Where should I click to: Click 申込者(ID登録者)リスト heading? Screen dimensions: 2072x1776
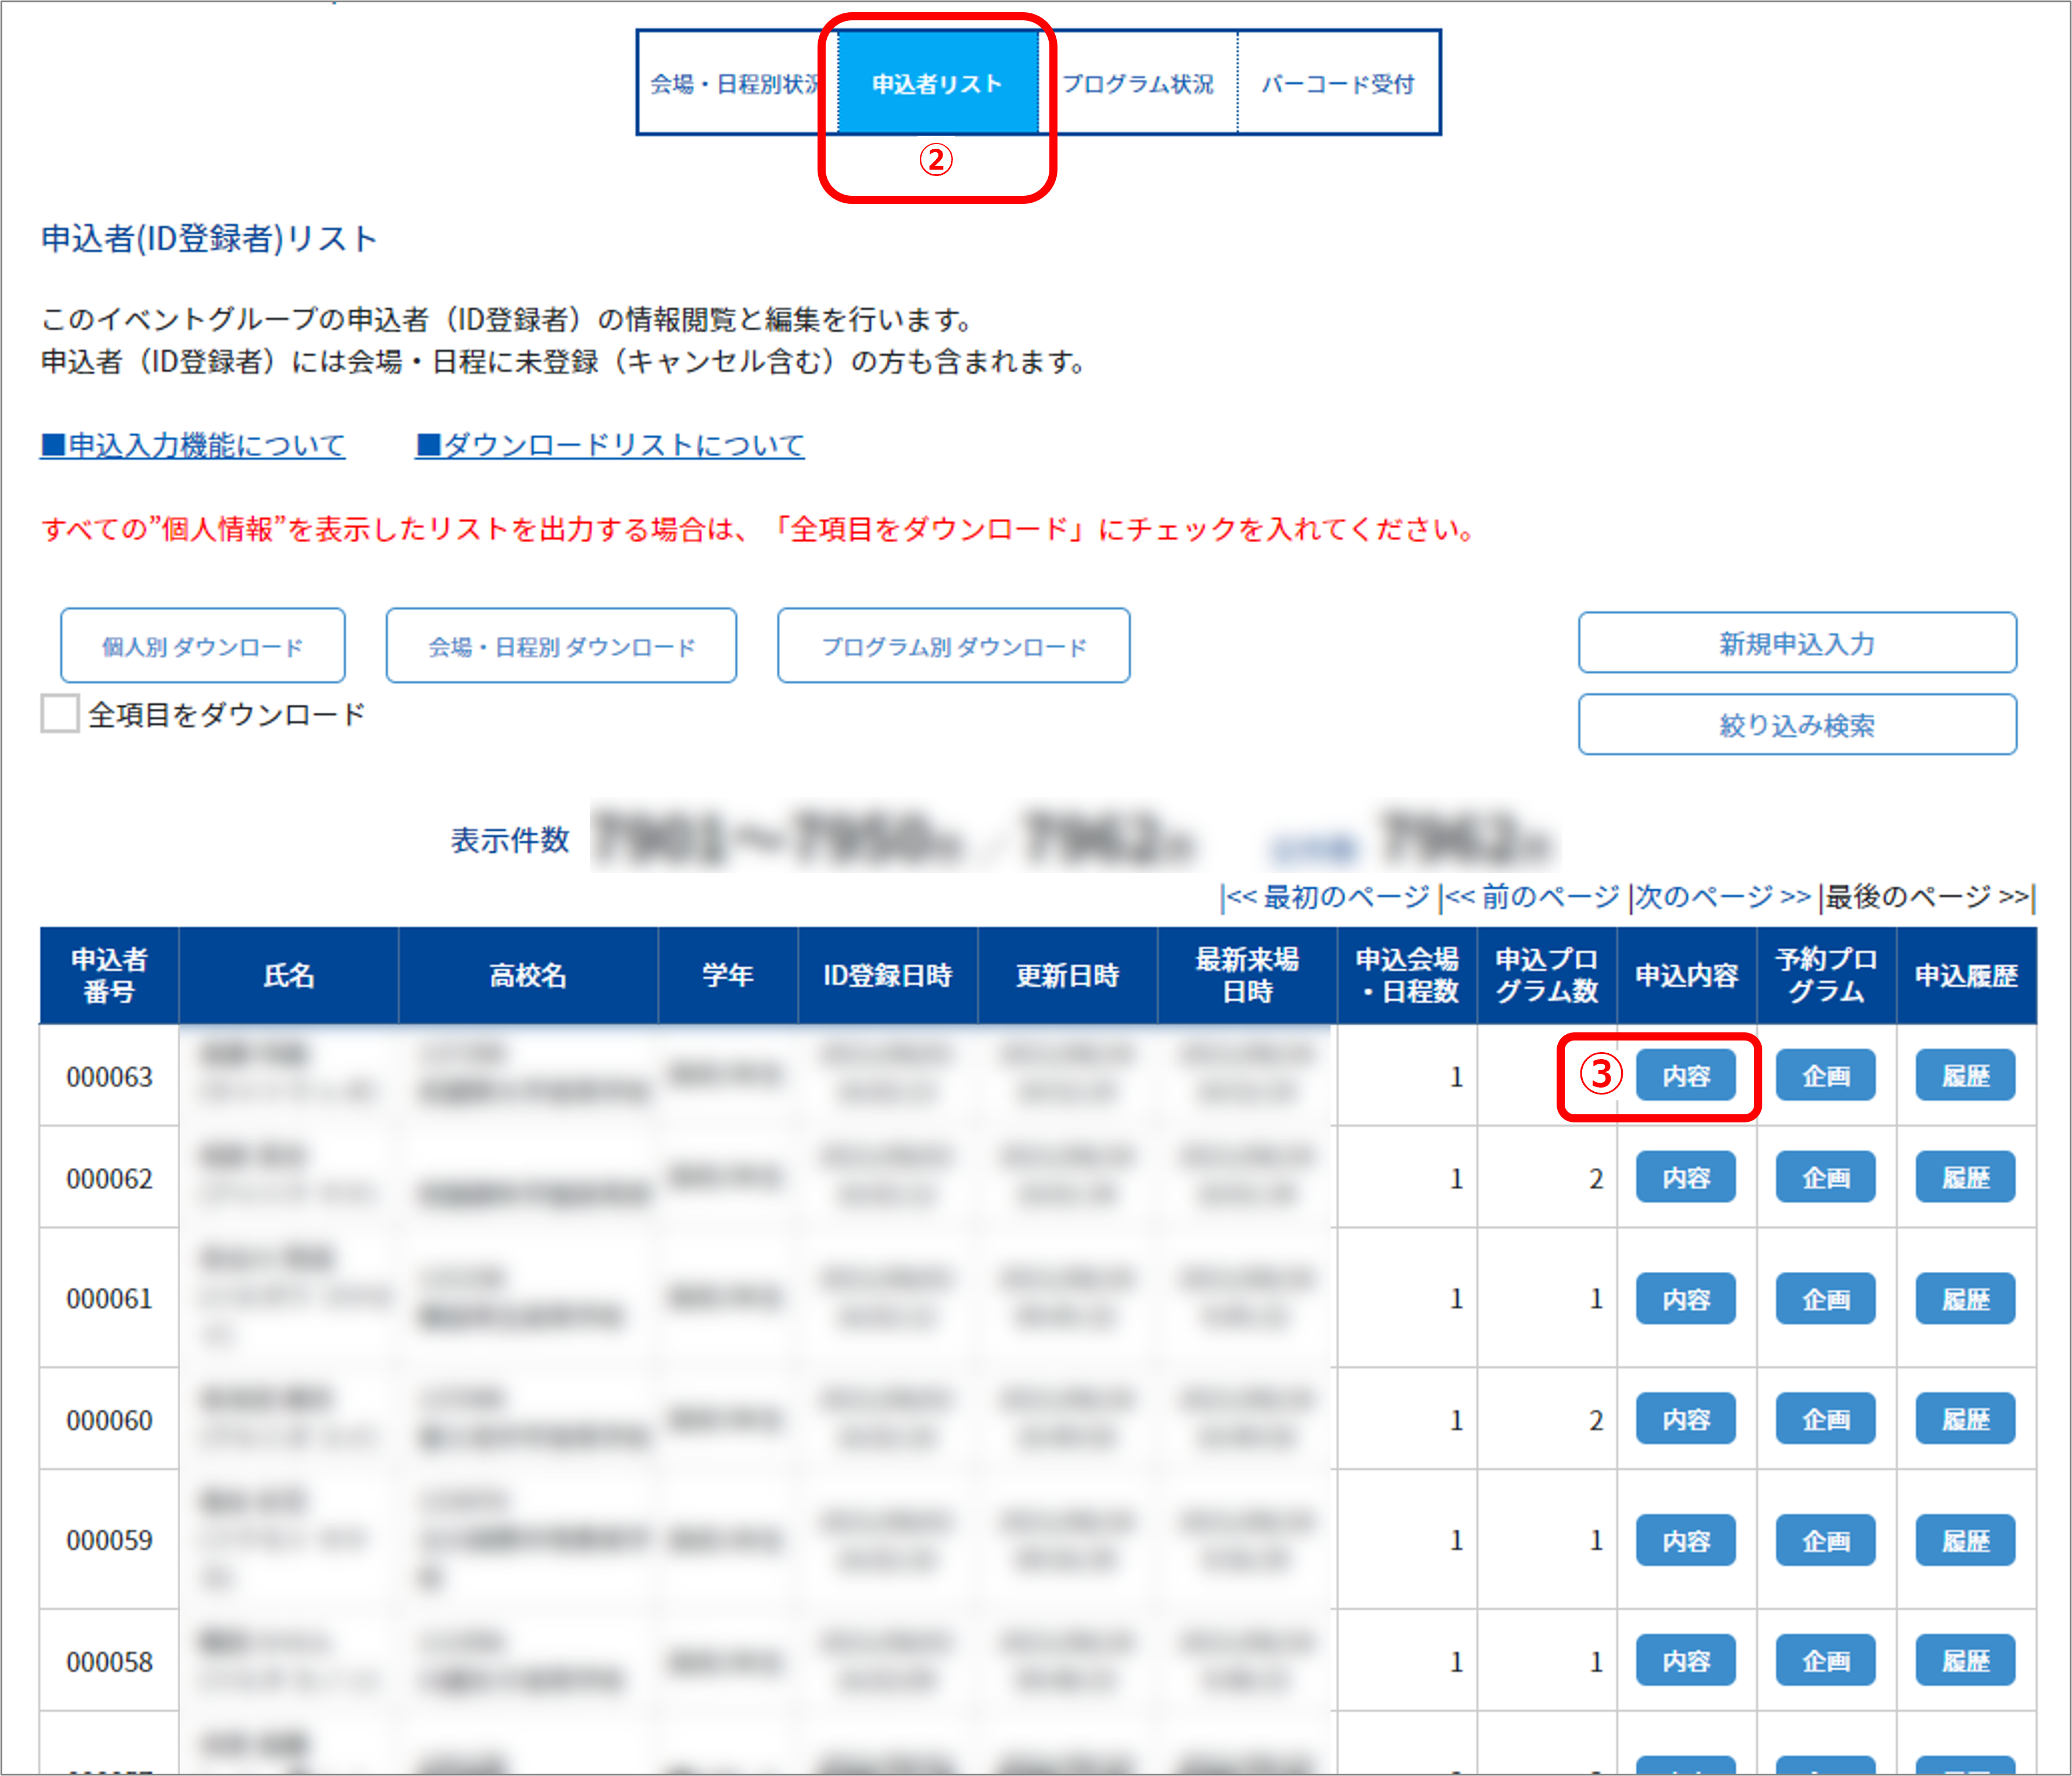coord(209,239)
